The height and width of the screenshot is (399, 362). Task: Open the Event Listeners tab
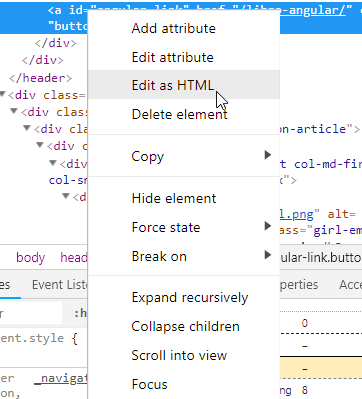point(59,285)
